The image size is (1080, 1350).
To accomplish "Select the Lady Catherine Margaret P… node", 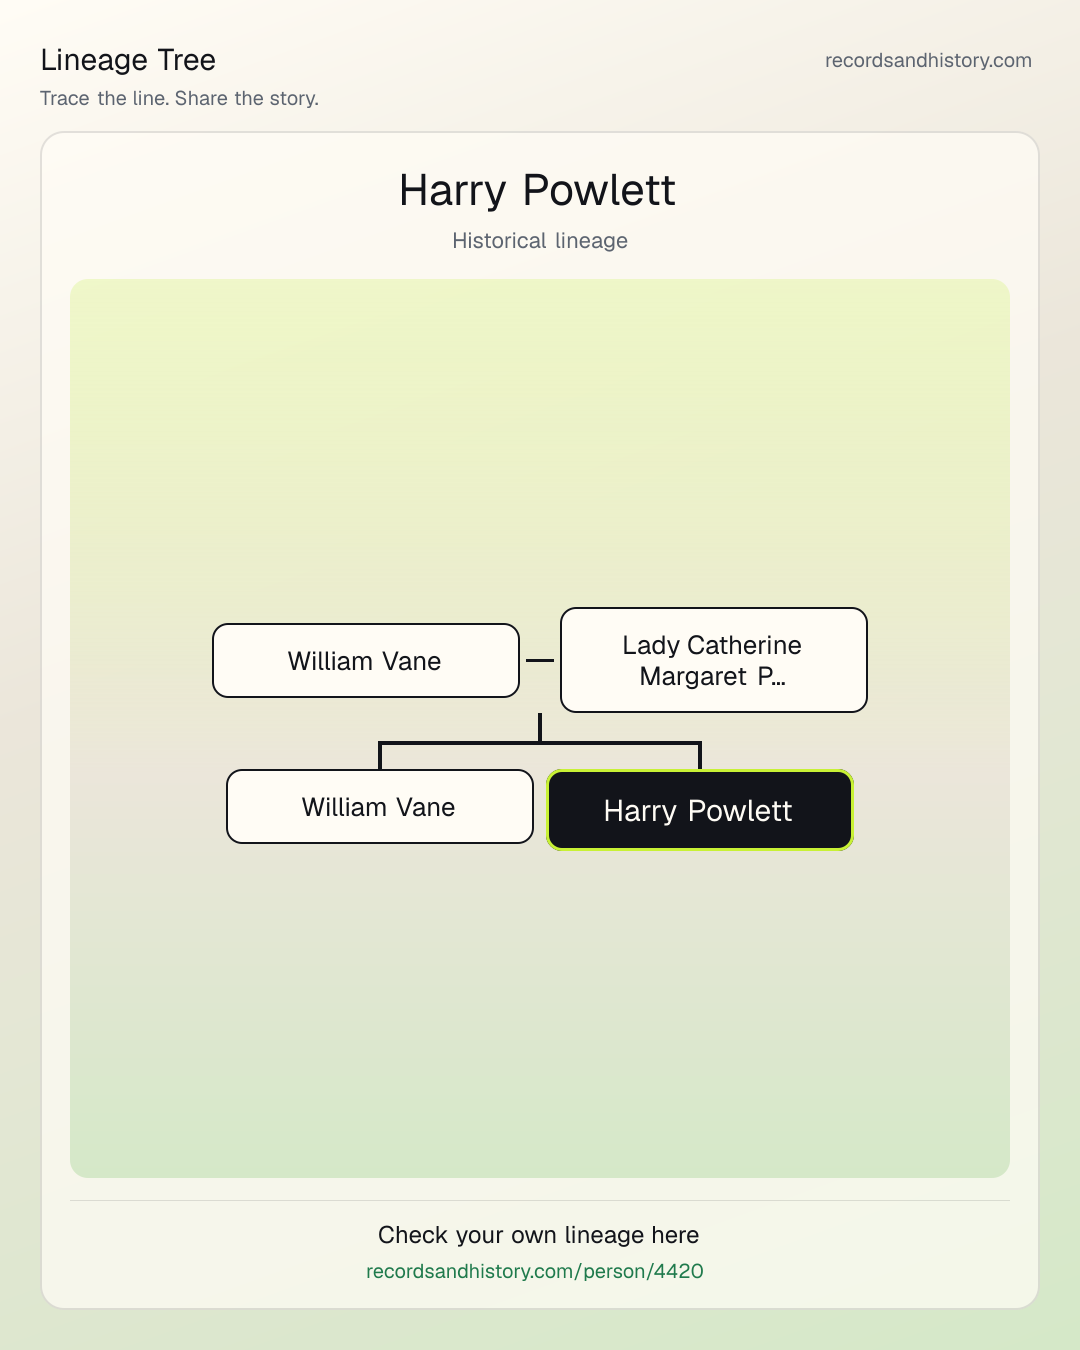I will click(714, 660).
